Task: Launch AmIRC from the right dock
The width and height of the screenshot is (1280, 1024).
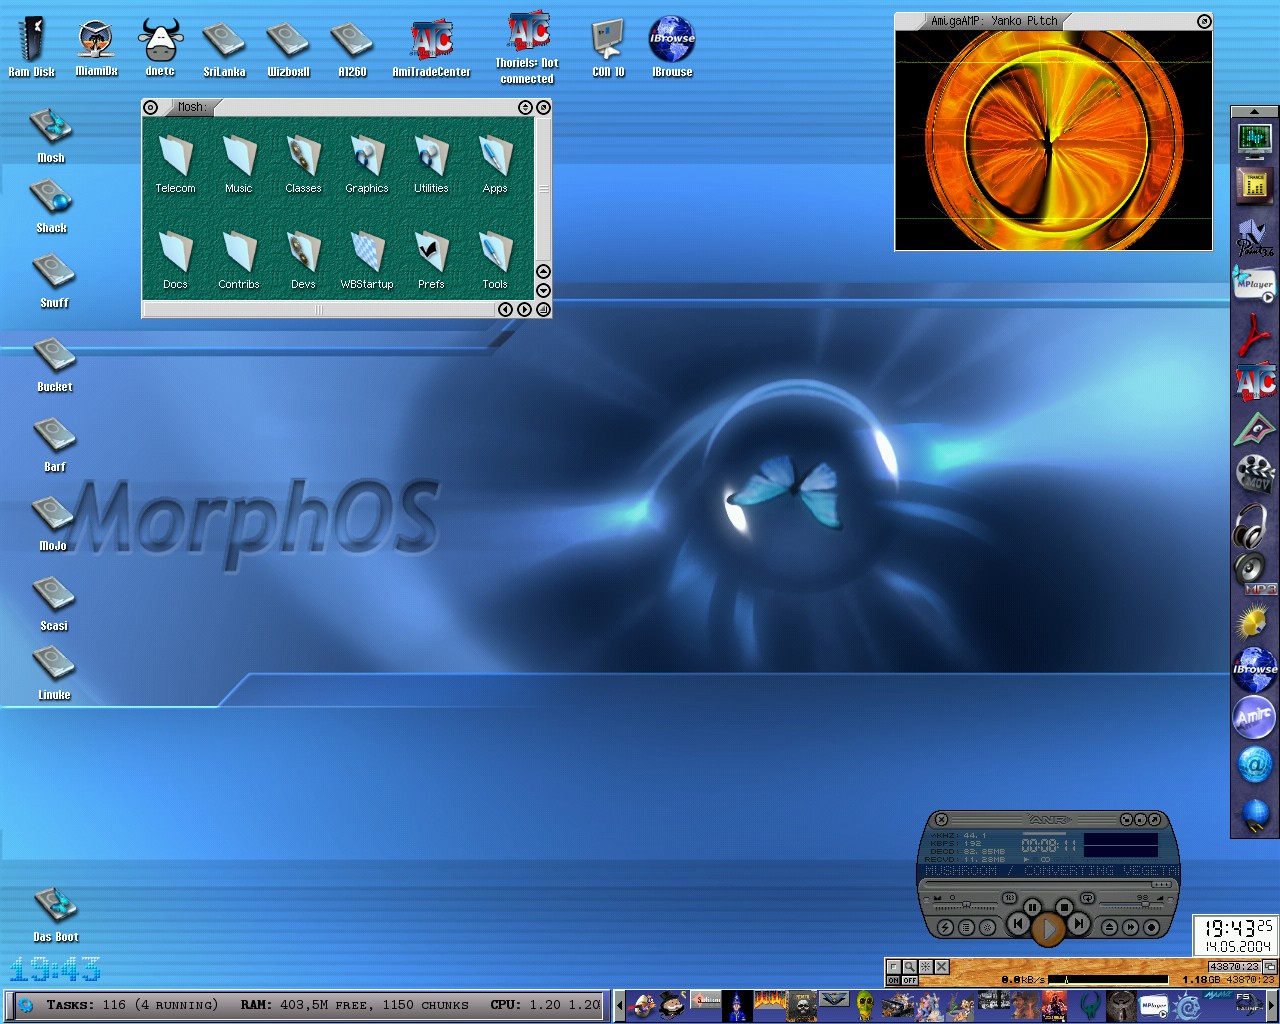Action: tap(1254, 716)
